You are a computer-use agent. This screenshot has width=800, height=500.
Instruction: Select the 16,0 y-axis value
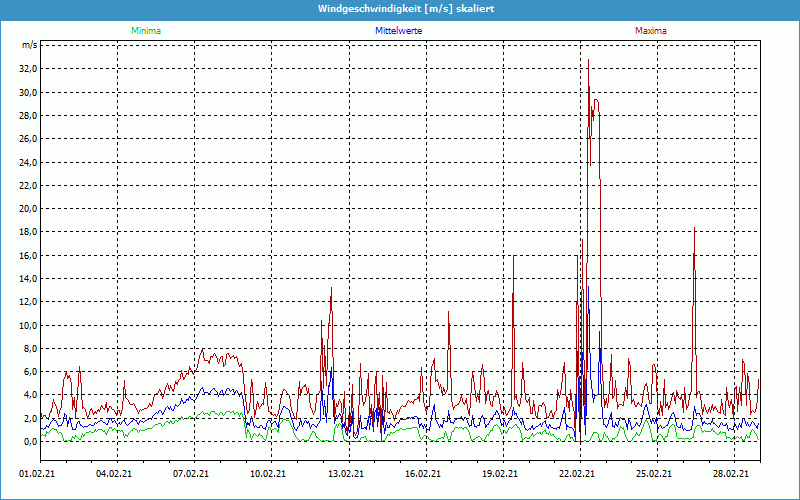click(x=28, y=256)
